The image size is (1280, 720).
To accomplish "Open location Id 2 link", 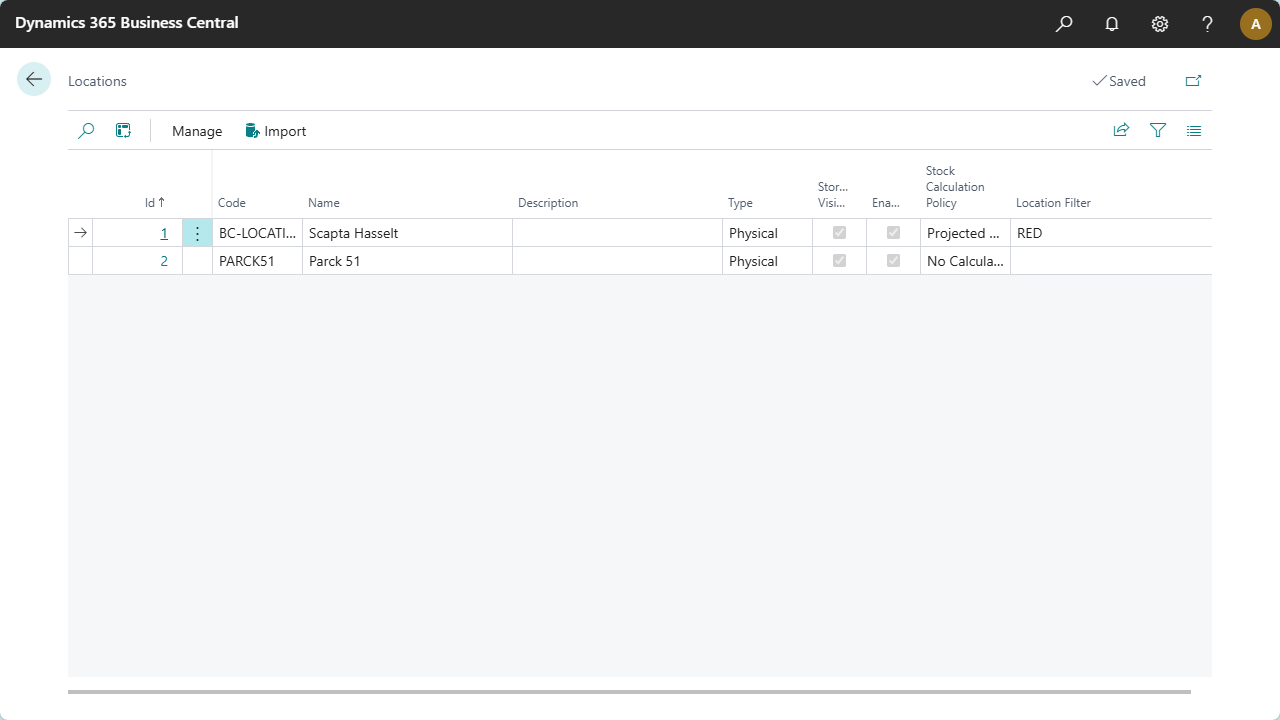I will click(165, 261).
